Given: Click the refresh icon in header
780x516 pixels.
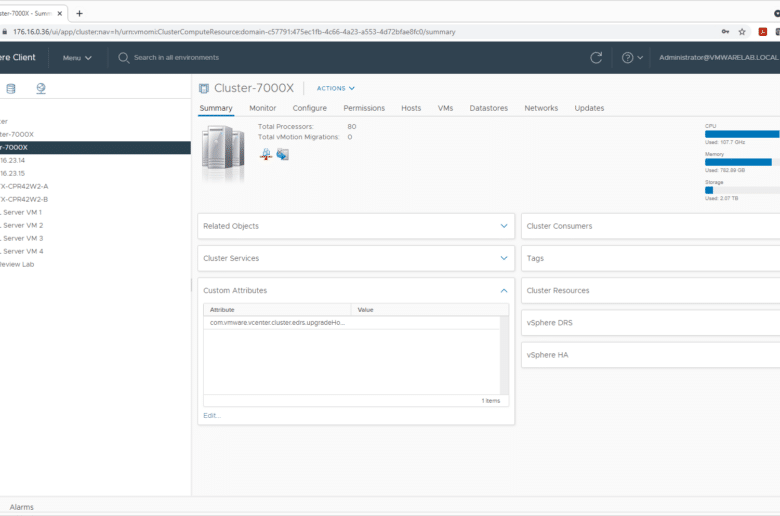Looking at the screenshot, I should pos(596,58).
